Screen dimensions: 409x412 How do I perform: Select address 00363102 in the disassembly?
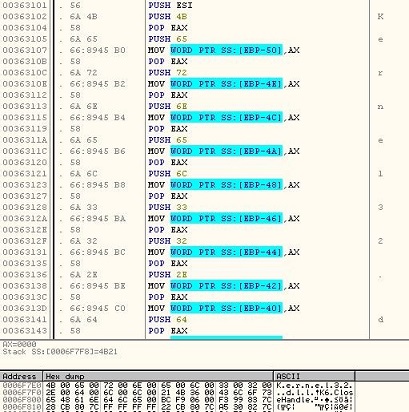coord(25,17)
